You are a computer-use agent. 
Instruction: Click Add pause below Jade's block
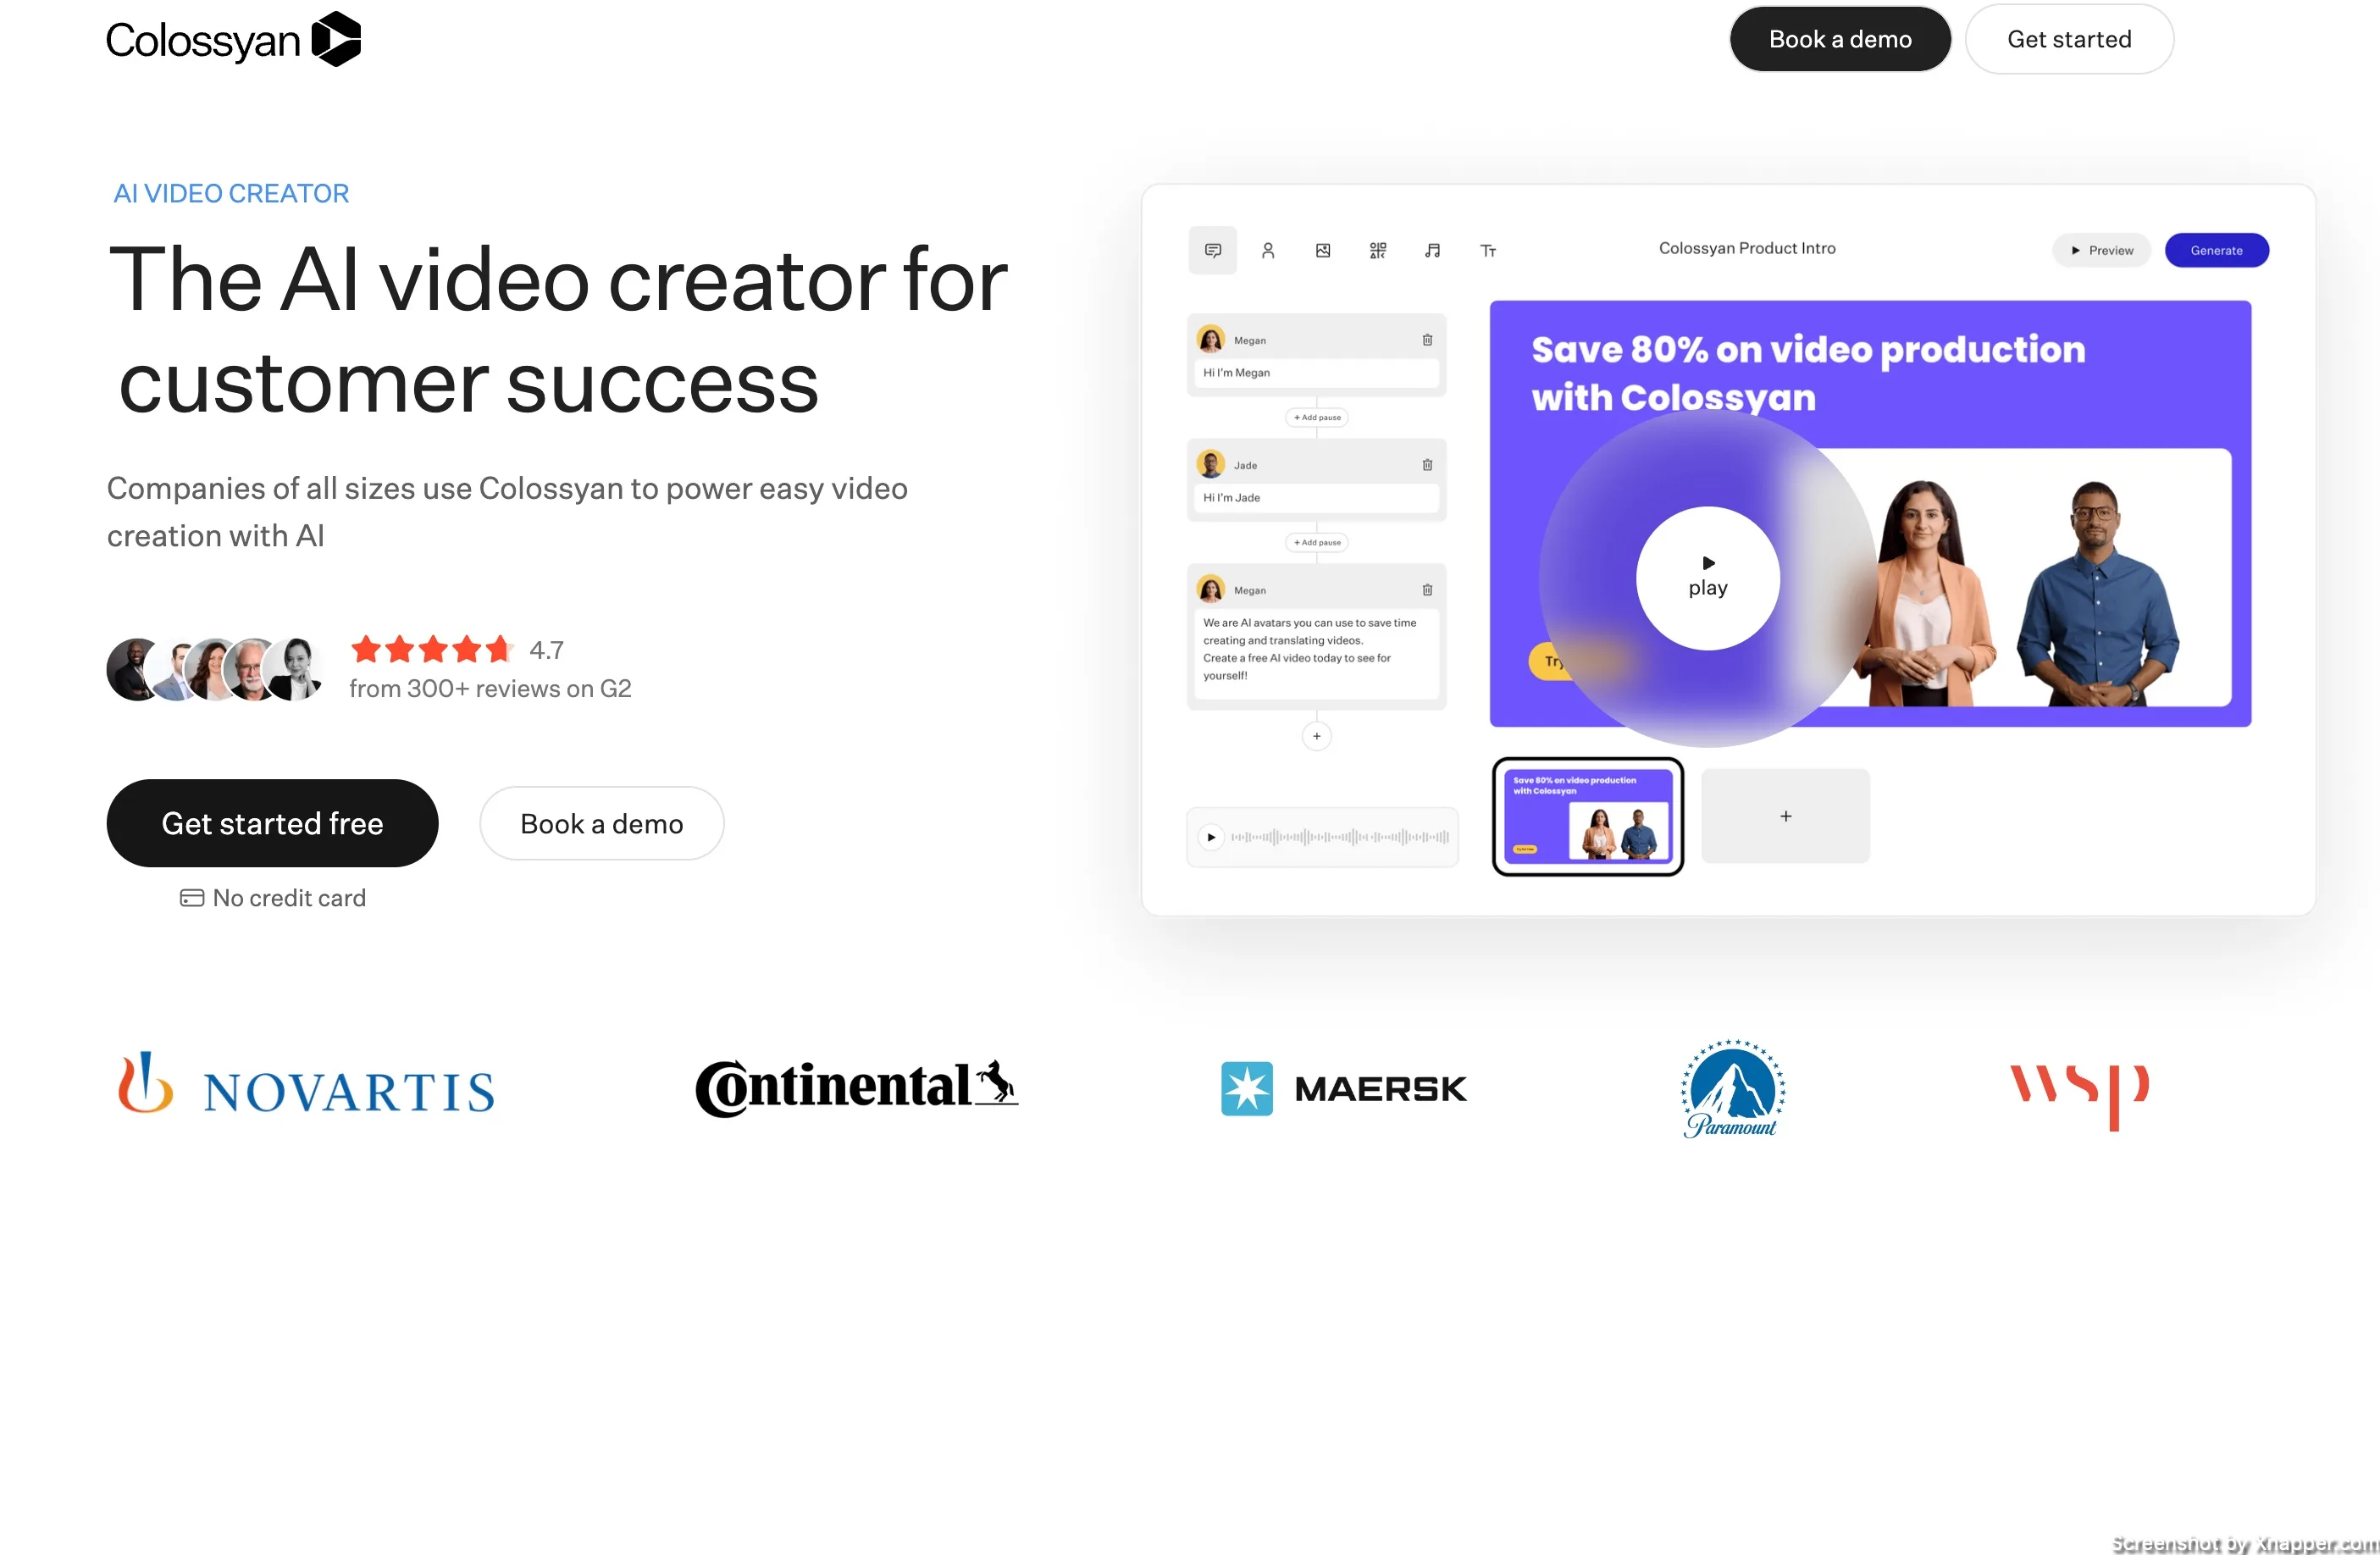pyautogui.click(x=1316, y=542)
